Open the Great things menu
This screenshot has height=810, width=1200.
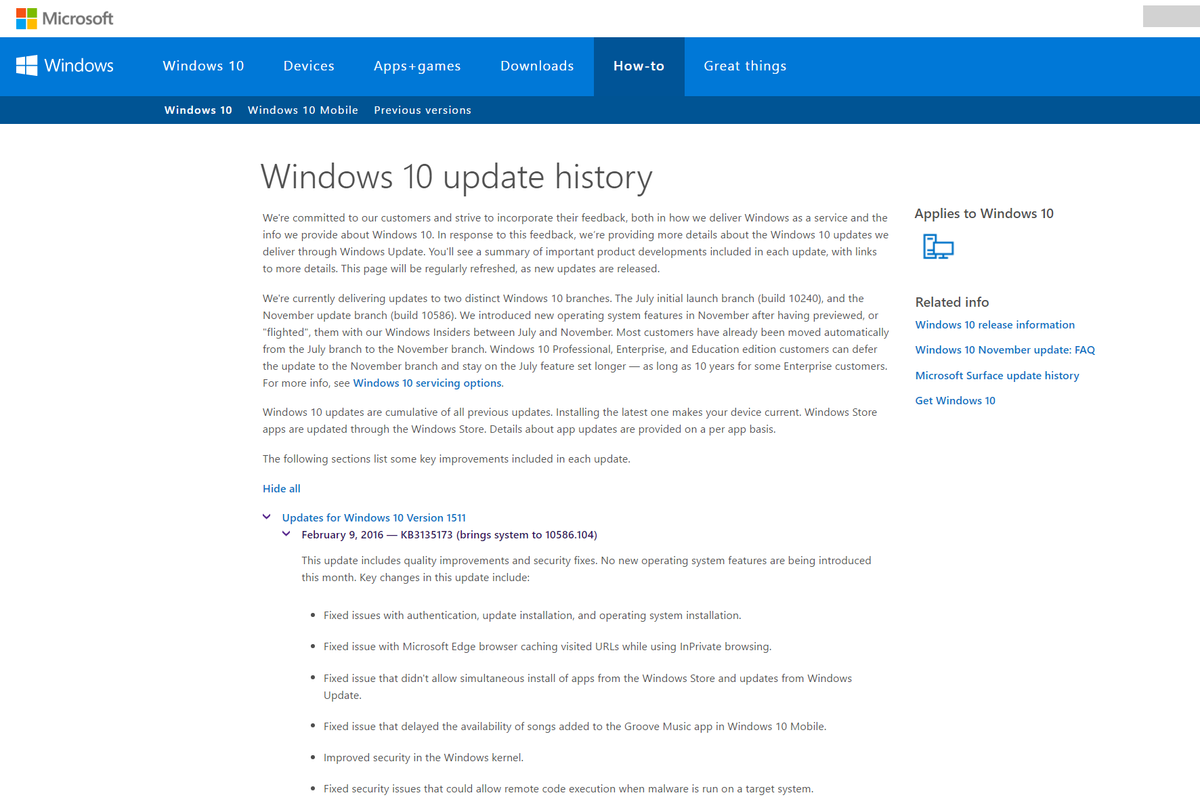point(745,66)
